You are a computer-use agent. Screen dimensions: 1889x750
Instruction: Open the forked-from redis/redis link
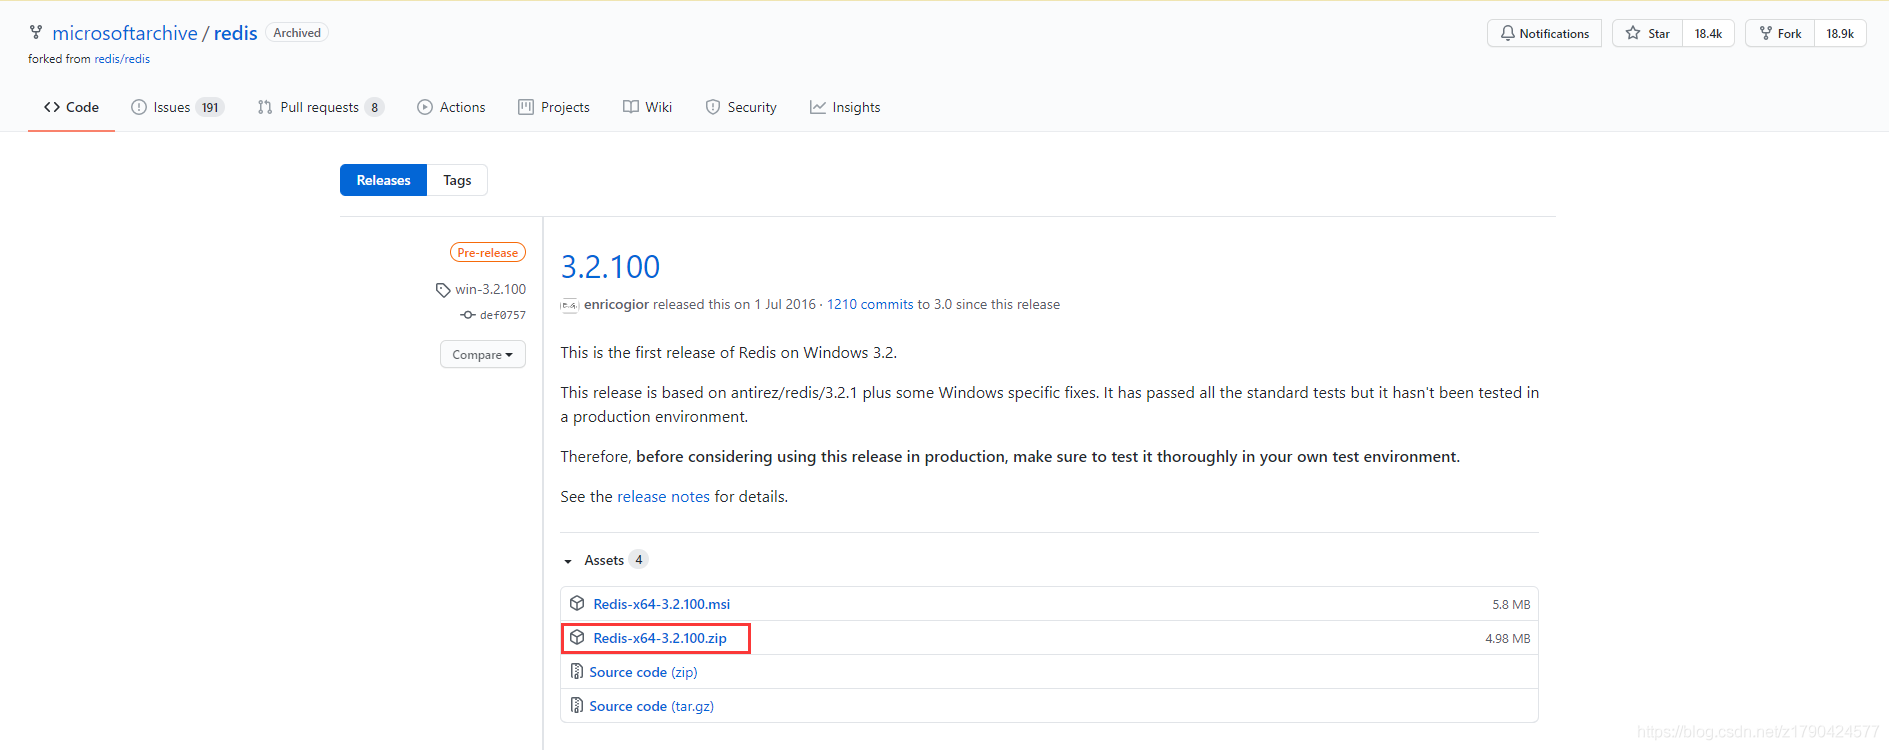pyautogui.click(x=122, y=59)
